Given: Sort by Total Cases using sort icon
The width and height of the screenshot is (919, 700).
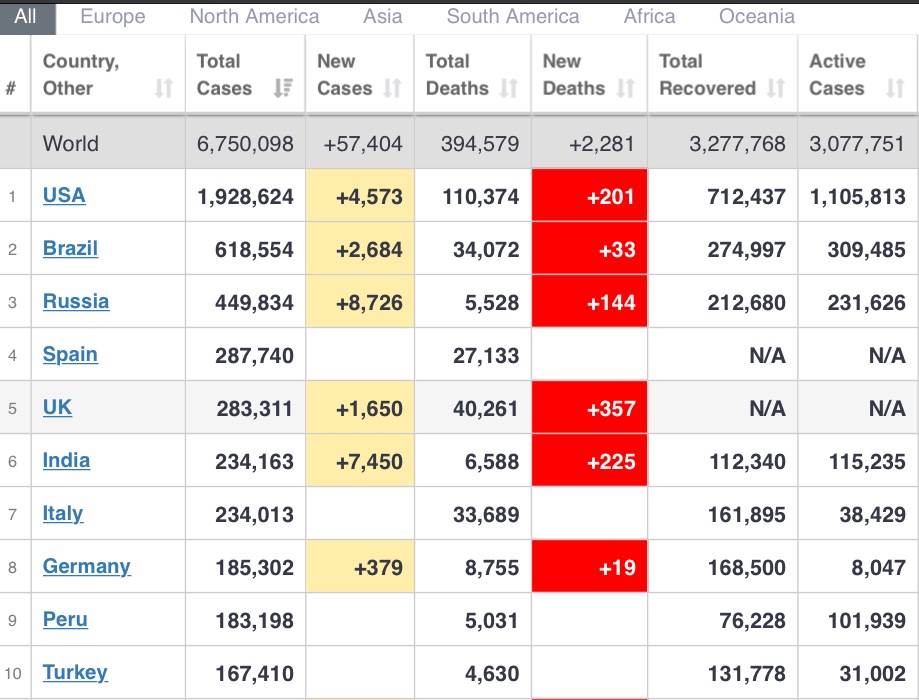Looking at the screenshot, I should pos(284,88).
